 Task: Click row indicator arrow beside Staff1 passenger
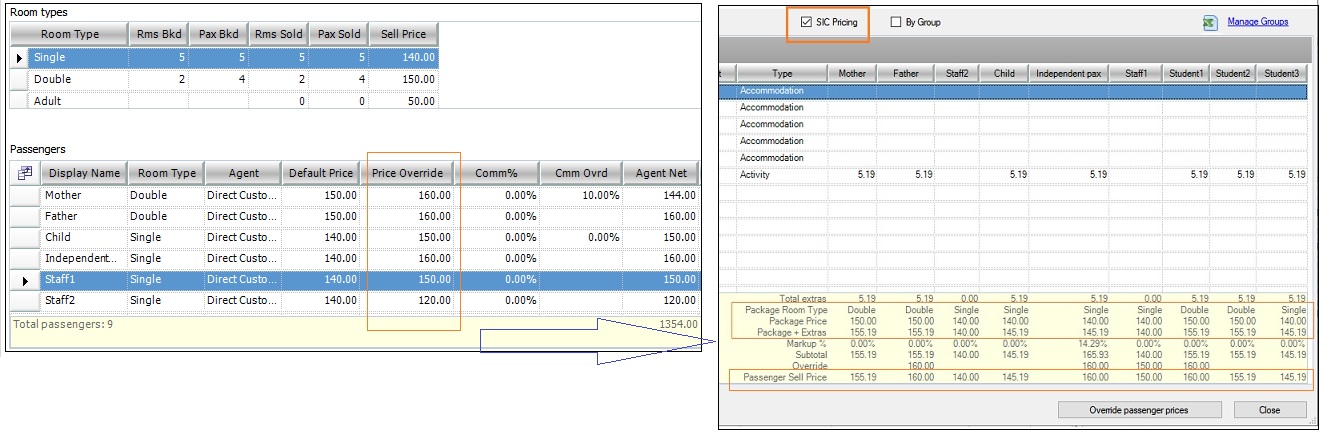click(x=24, y=281)
